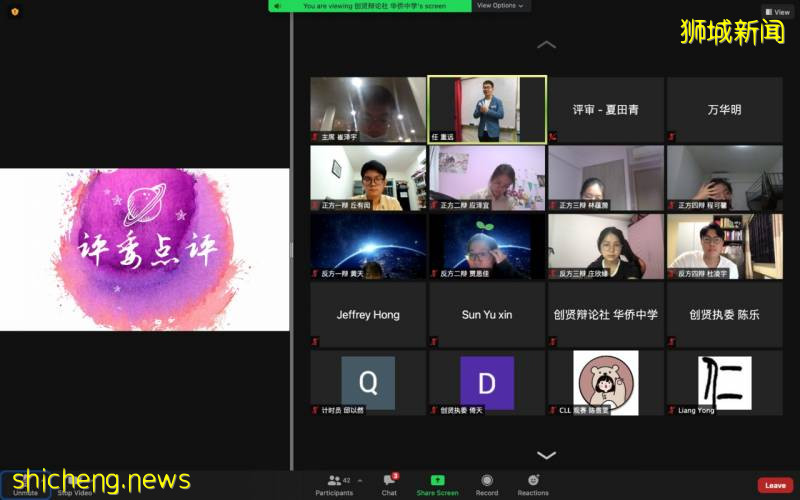The image size is (800, 500).
Task: Click muted mic icon on Jeffrey Hong tile
Action: (x=315, y=341)
